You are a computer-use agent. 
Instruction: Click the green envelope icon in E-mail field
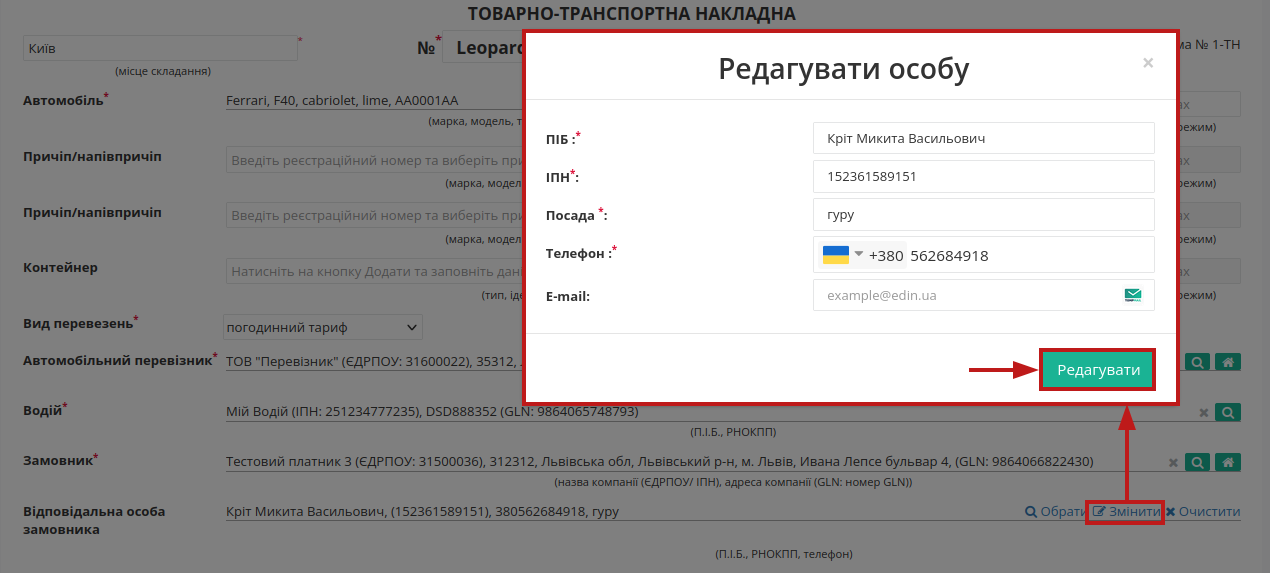[1133, 295]
